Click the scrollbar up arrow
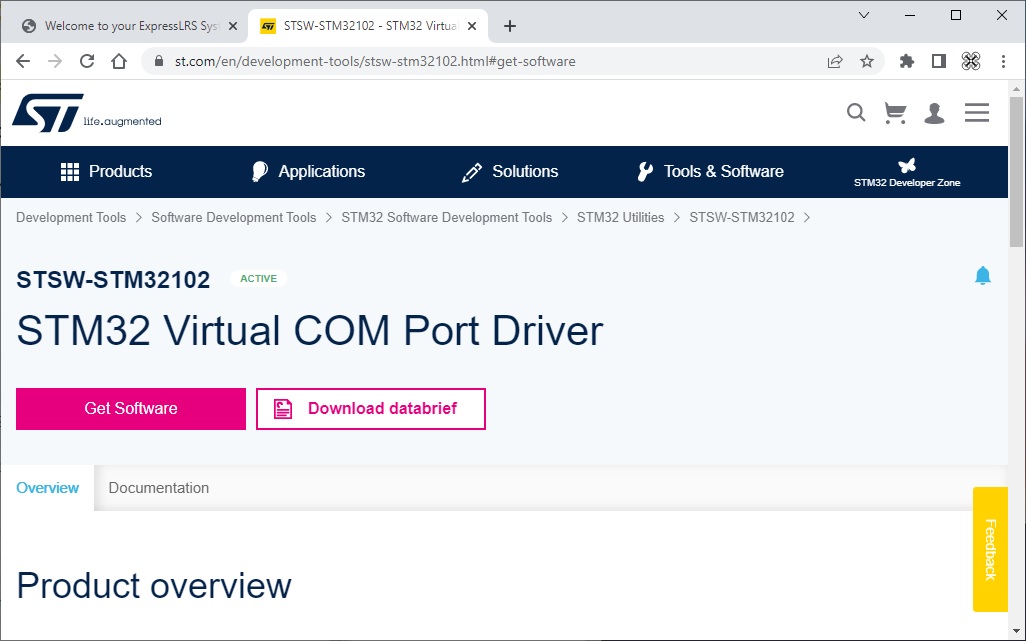This screenshot has width=1026, height=641. [1016, 89]
